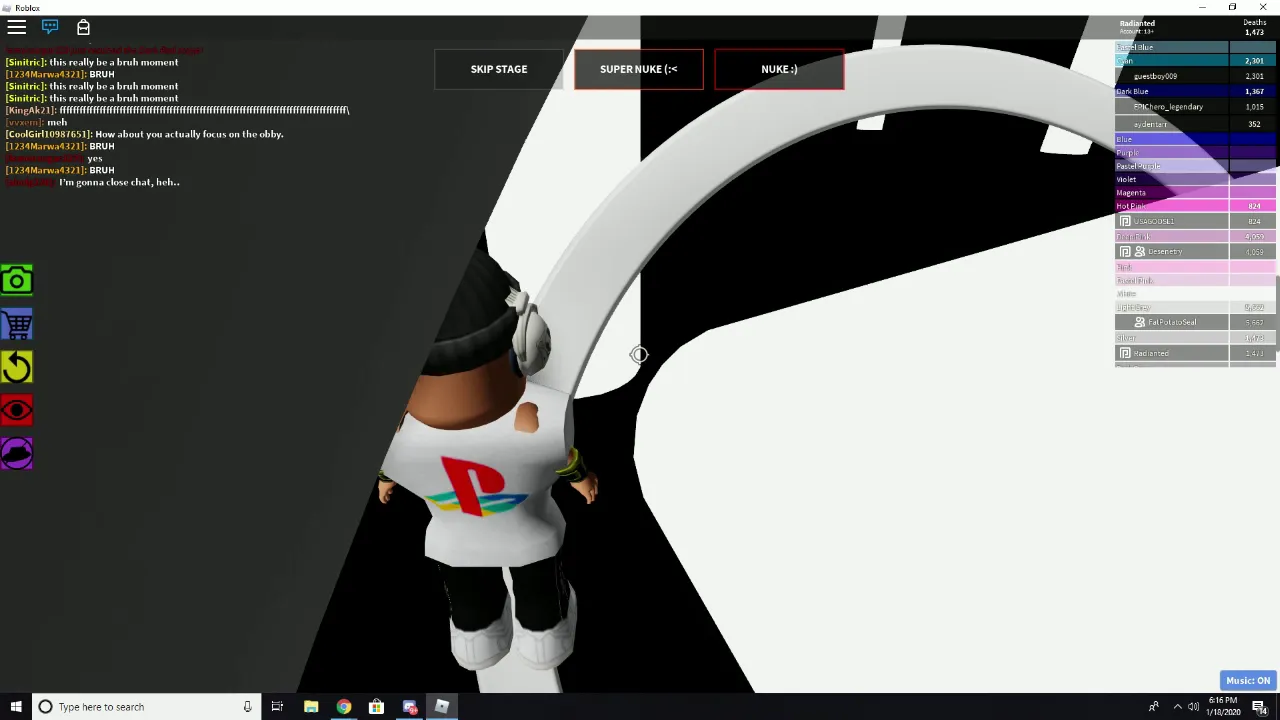Select Radianted row in the leaderboard list
Screen dimensions: 1280x720
[x=1196, y=353]
